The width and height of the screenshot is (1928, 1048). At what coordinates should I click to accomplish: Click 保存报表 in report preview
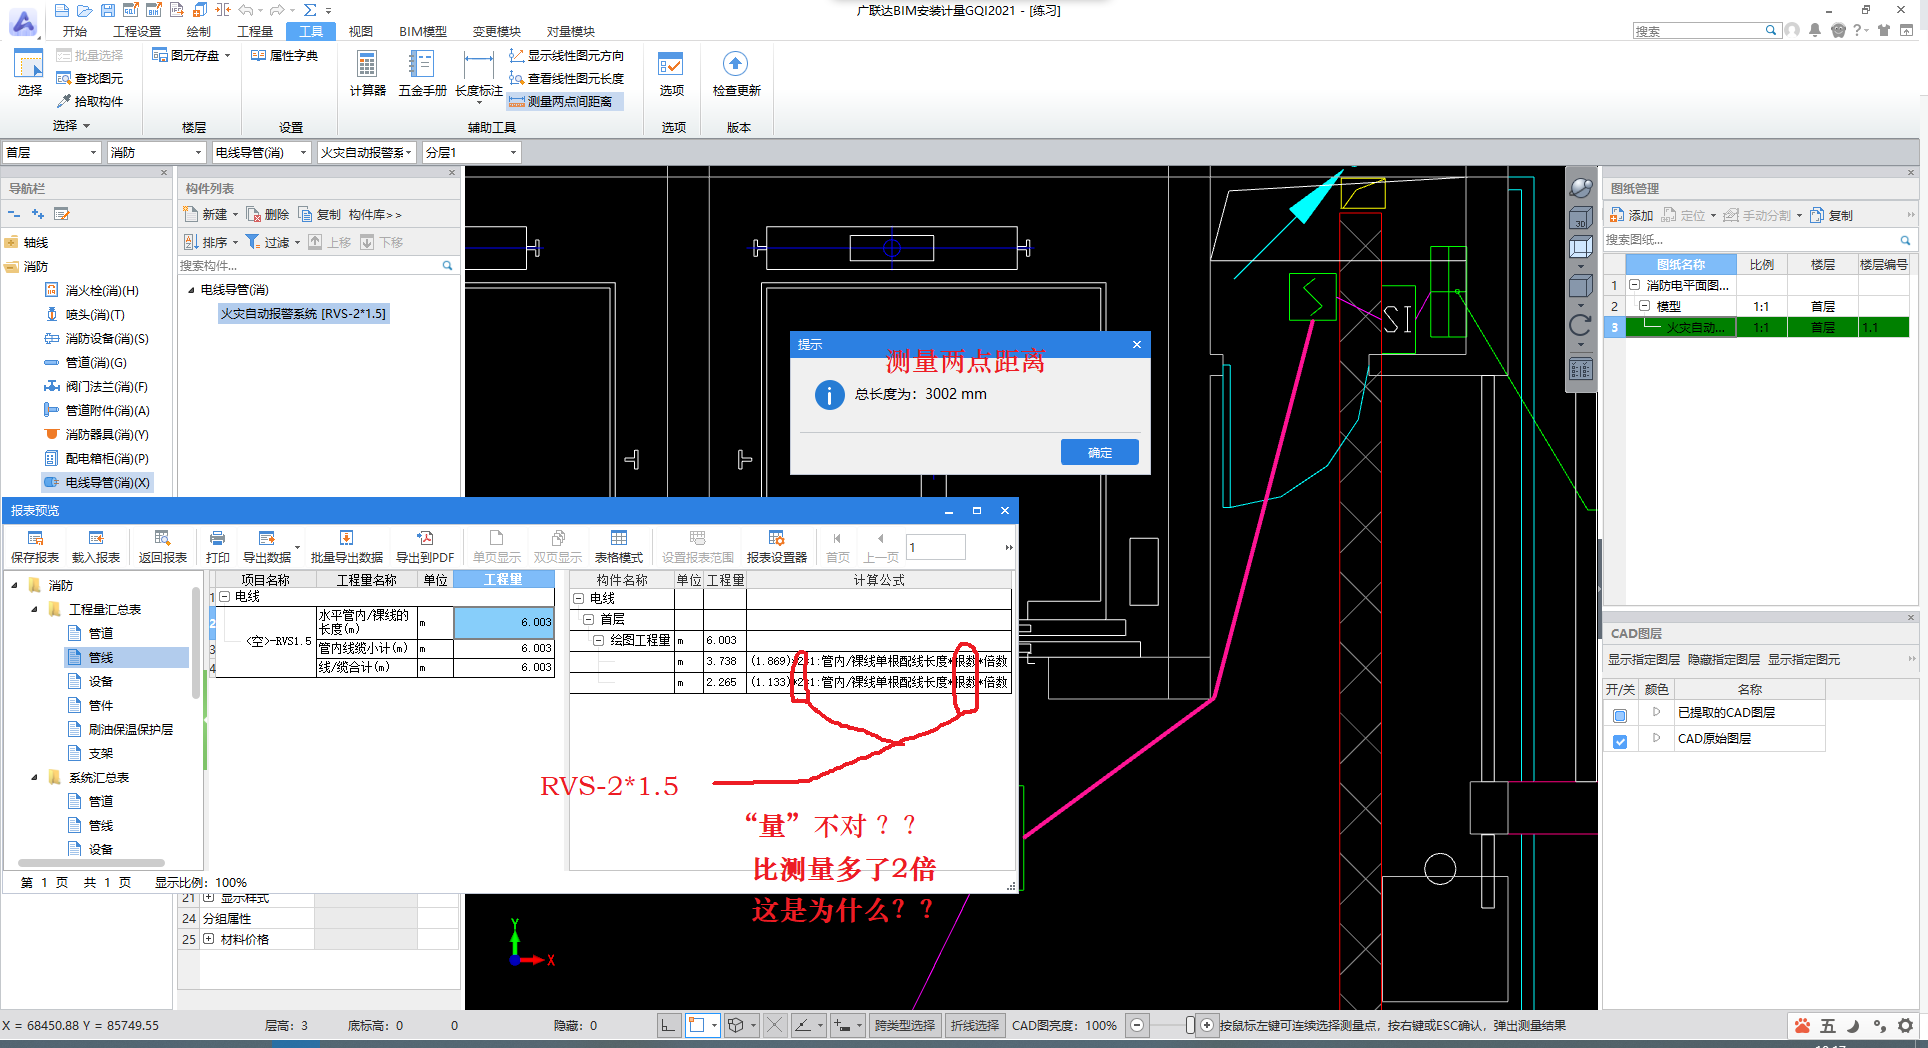coord(35,546)
